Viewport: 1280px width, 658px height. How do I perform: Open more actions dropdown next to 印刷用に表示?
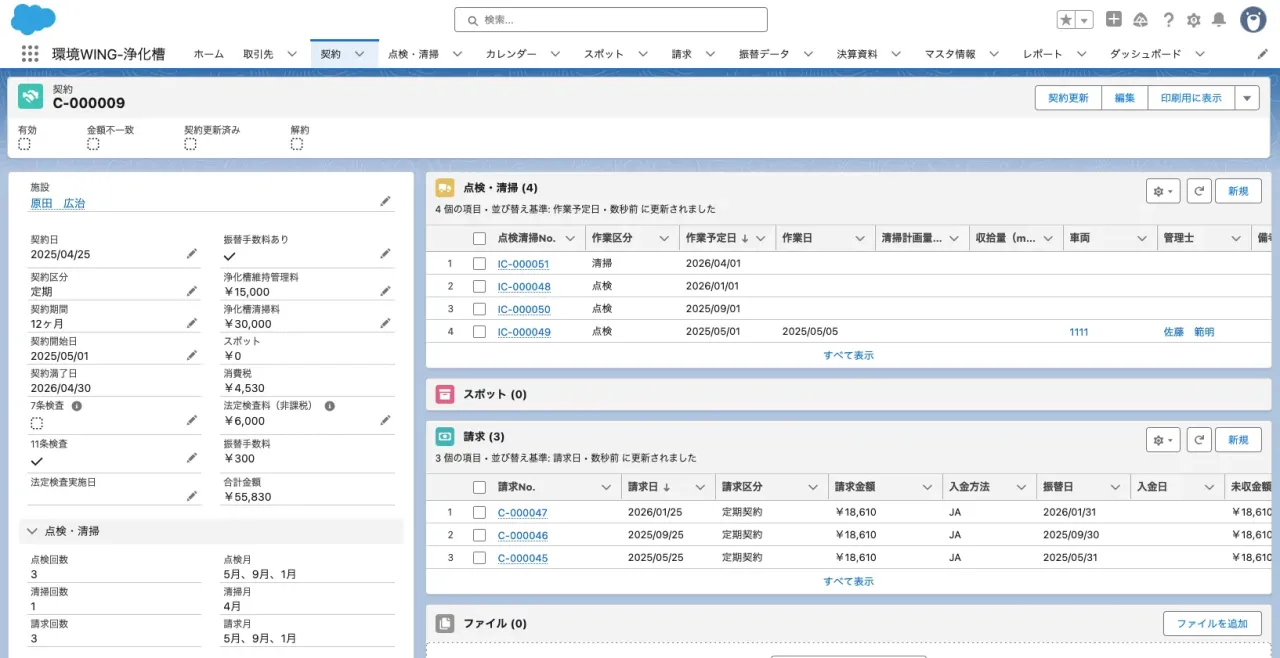pos(1247,98)
